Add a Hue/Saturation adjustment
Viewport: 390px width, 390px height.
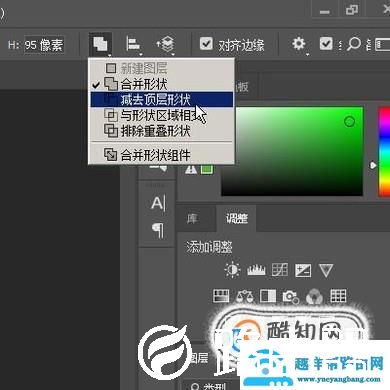click(221, 296)
